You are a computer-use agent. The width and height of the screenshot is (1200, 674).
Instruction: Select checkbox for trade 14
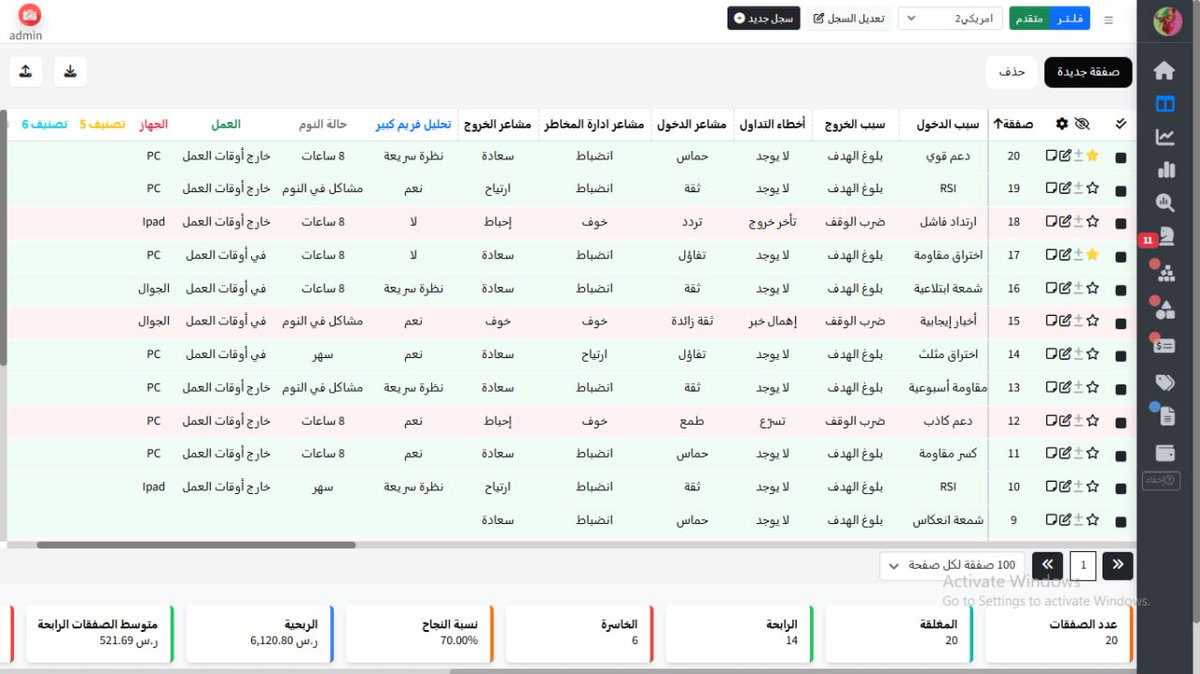pyautogui.click(x=1120, y=356)
